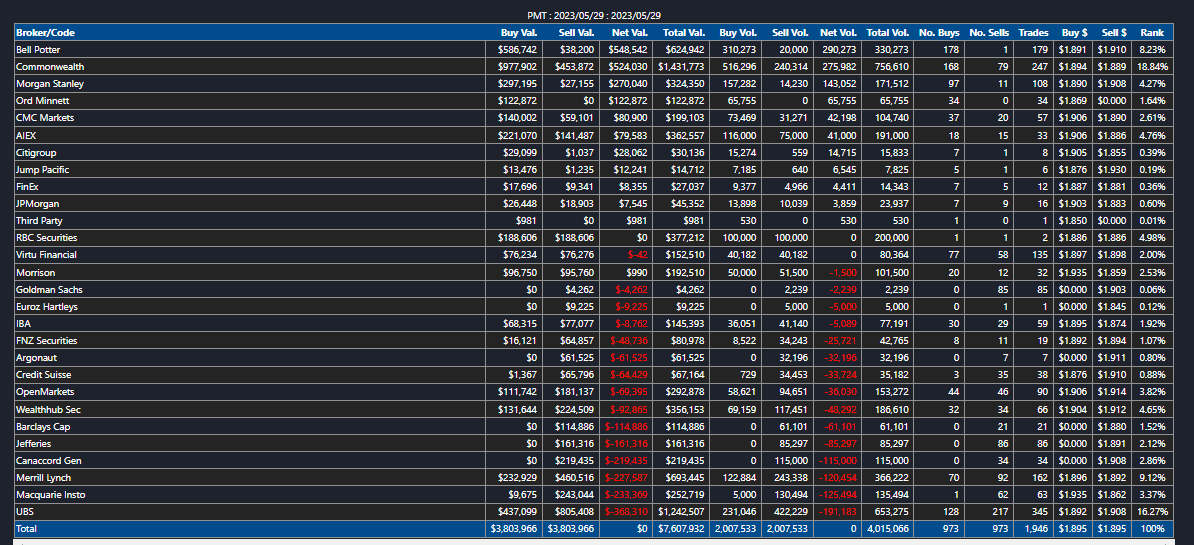
Task: Click the Virtu Financial broker name
Action: (46, 255)
